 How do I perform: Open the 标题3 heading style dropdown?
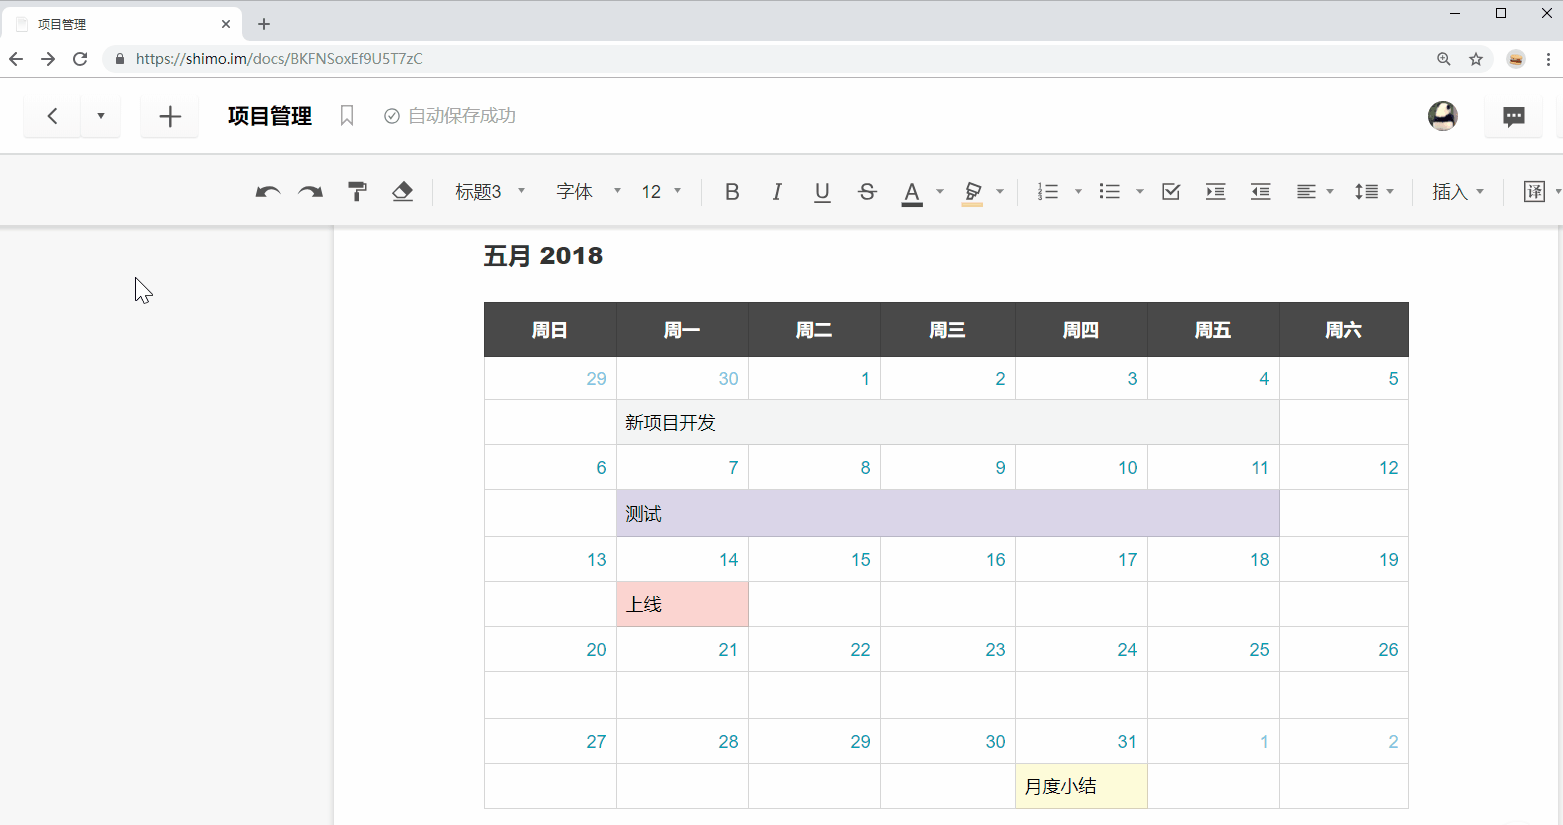point(489,192)
